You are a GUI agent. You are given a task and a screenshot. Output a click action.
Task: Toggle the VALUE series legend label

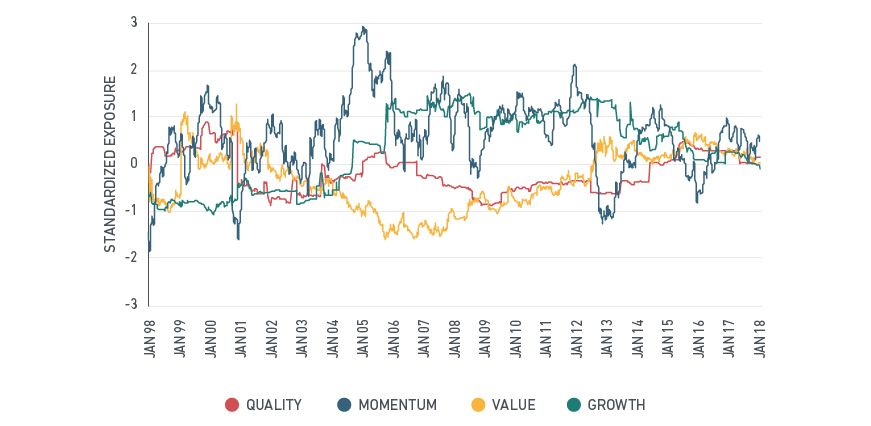point(514,405)
